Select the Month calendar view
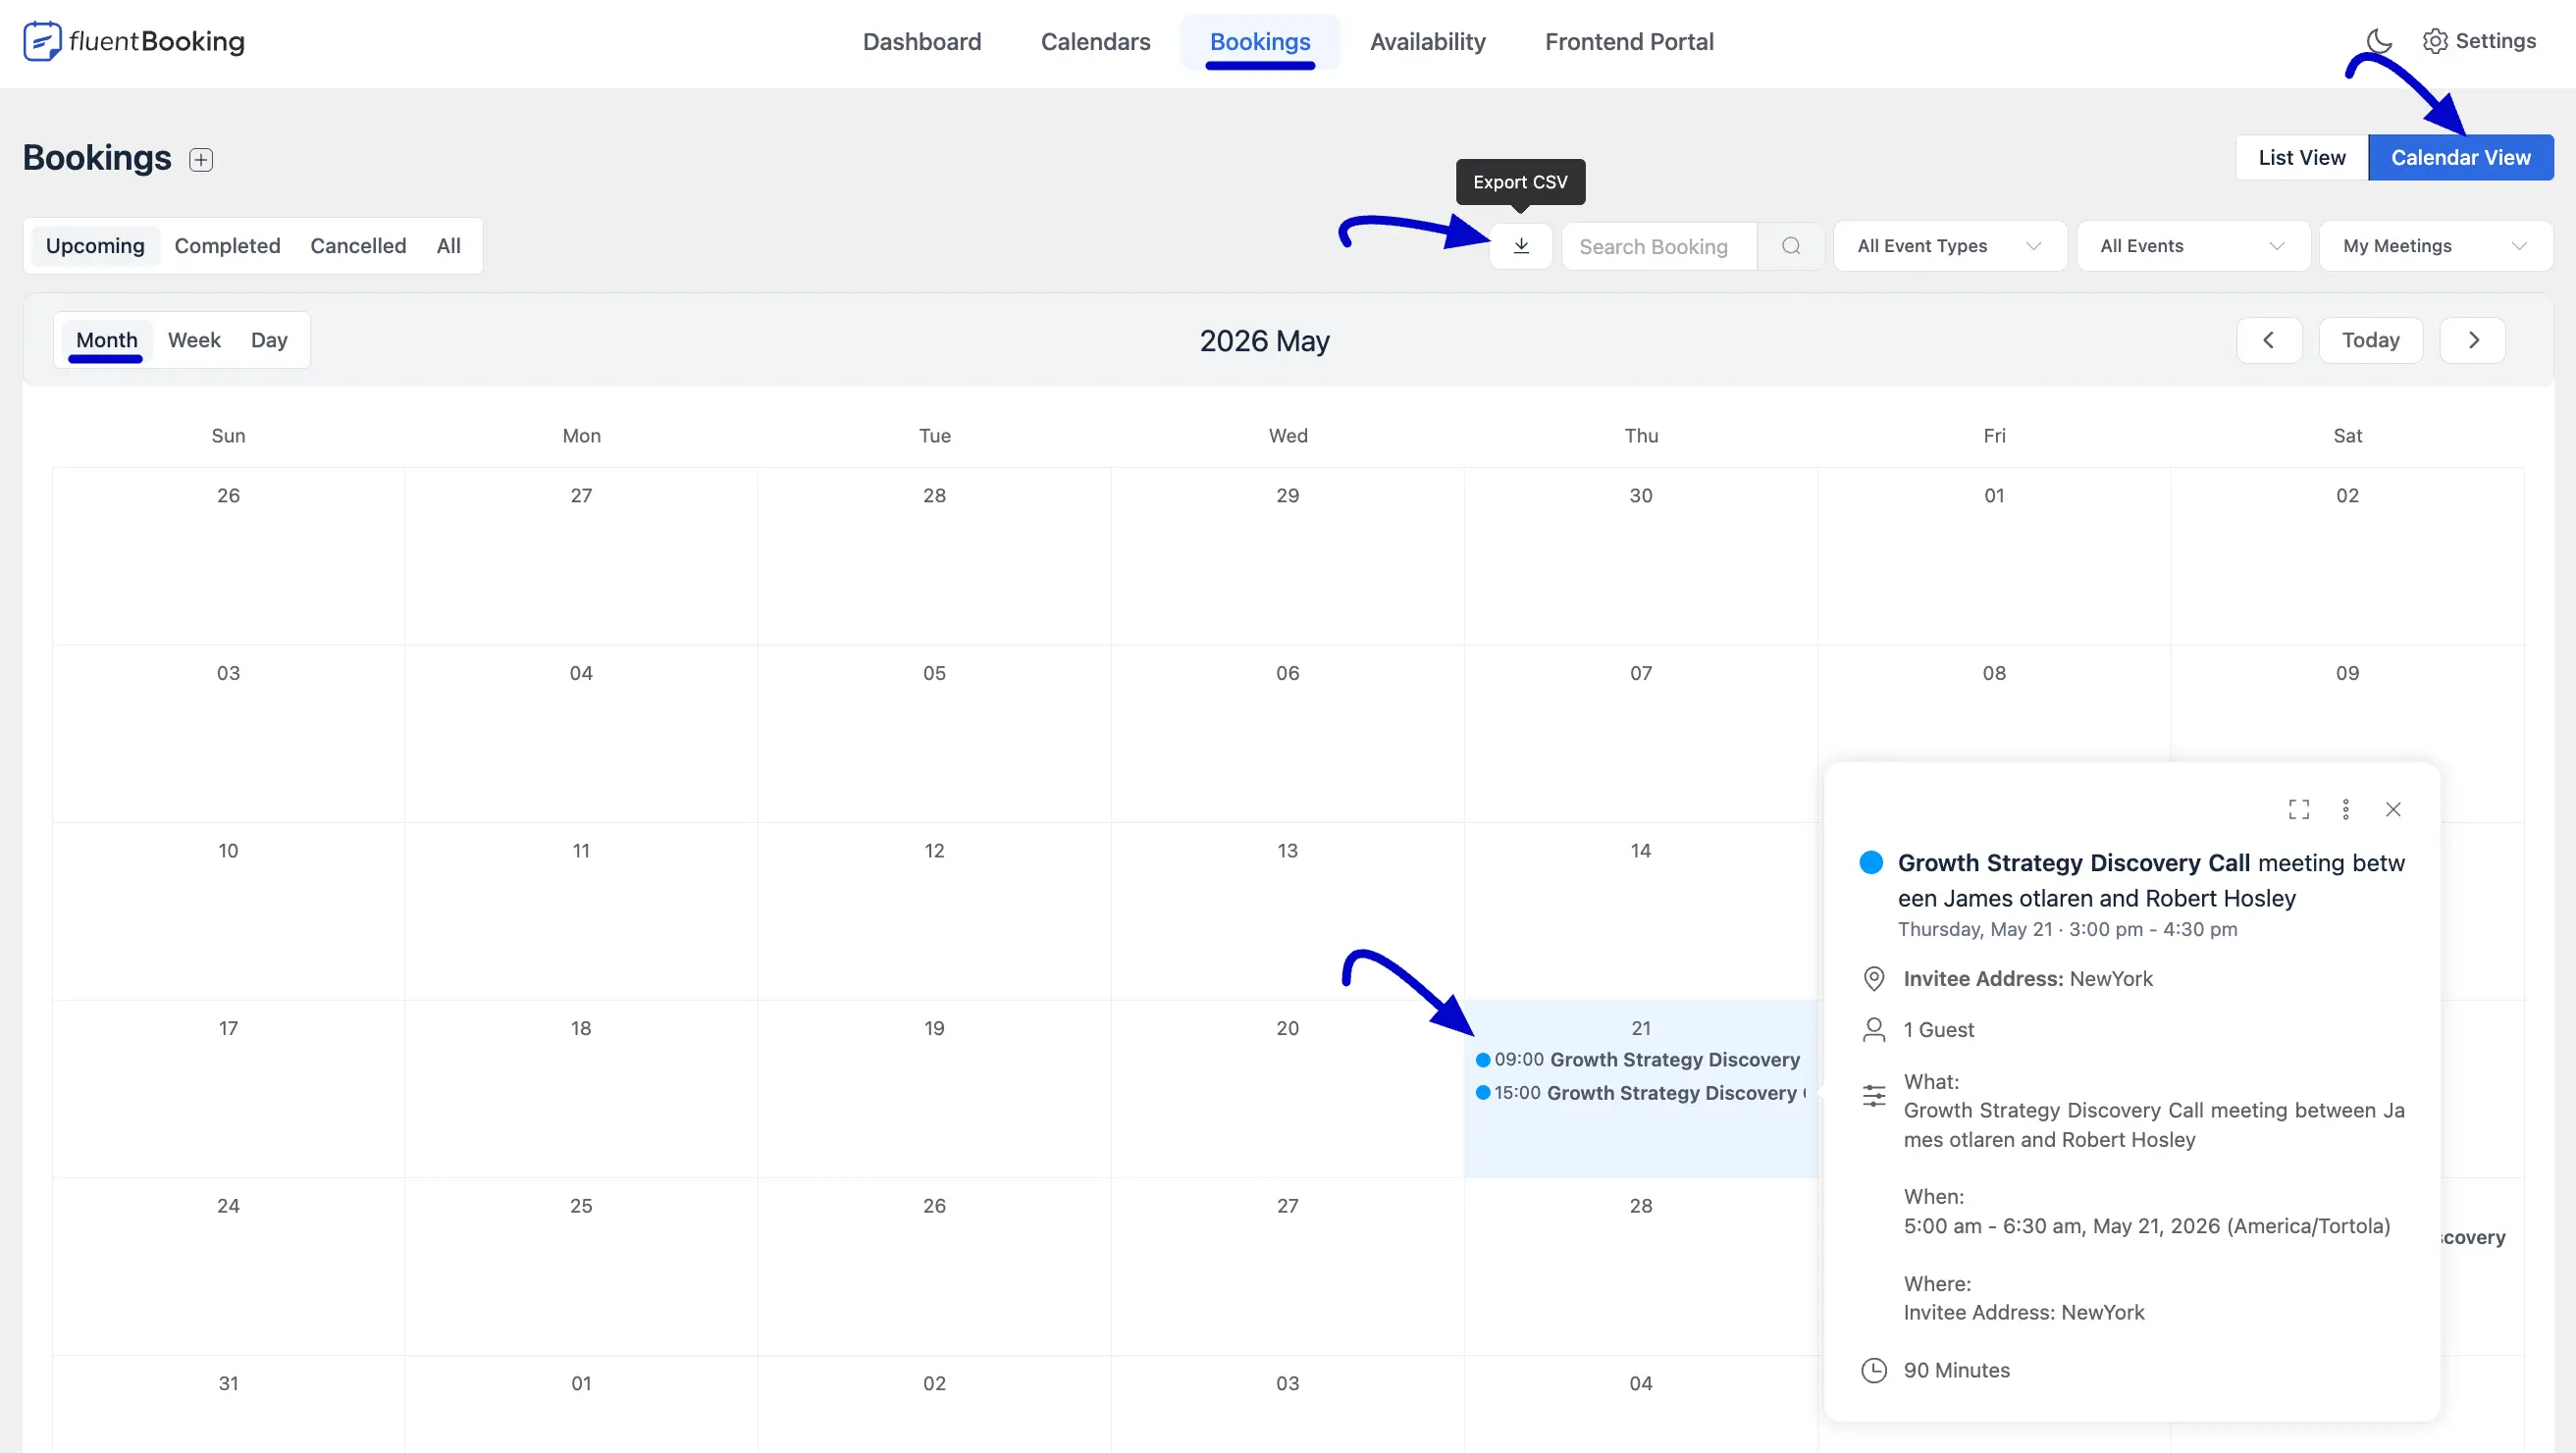 click(x=106, y=340)
